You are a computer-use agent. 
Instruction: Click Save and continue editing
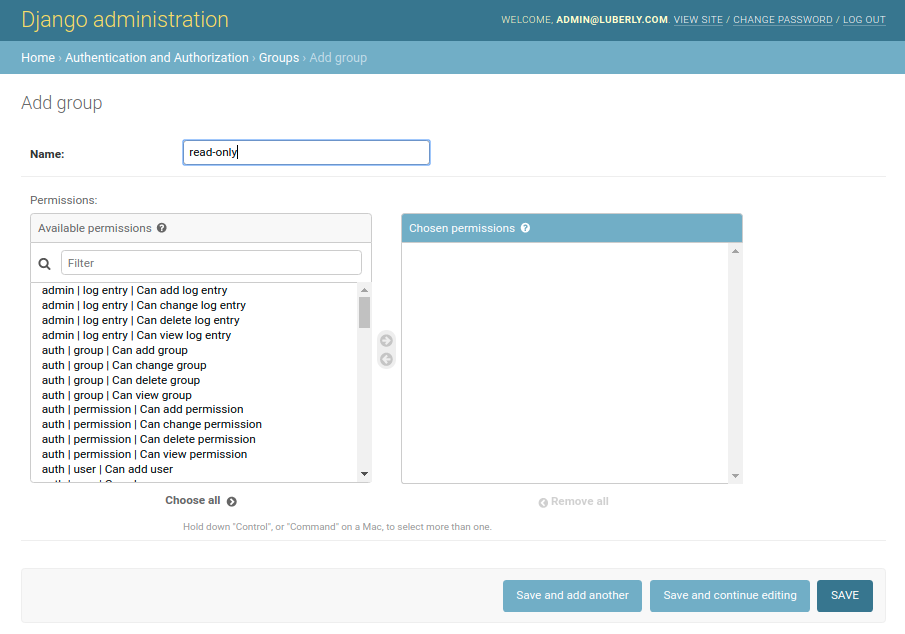[729, 595]
